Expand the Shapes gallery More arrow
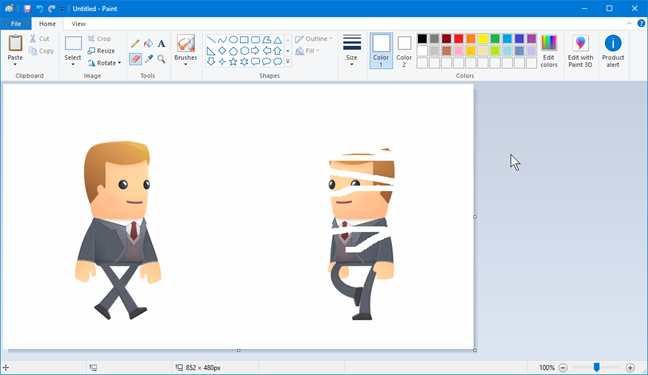The width and height of the screenshot is (648, 375). [288, 62]
